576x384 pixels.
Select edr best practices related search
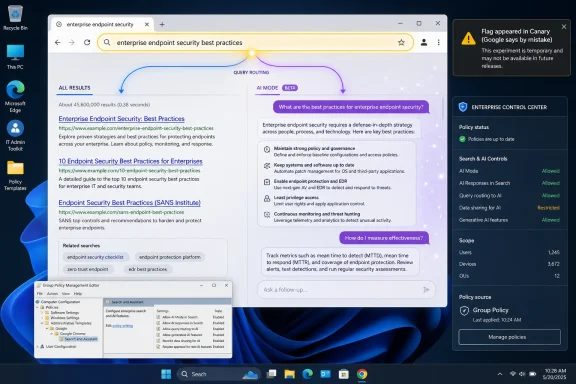[148, 269]
